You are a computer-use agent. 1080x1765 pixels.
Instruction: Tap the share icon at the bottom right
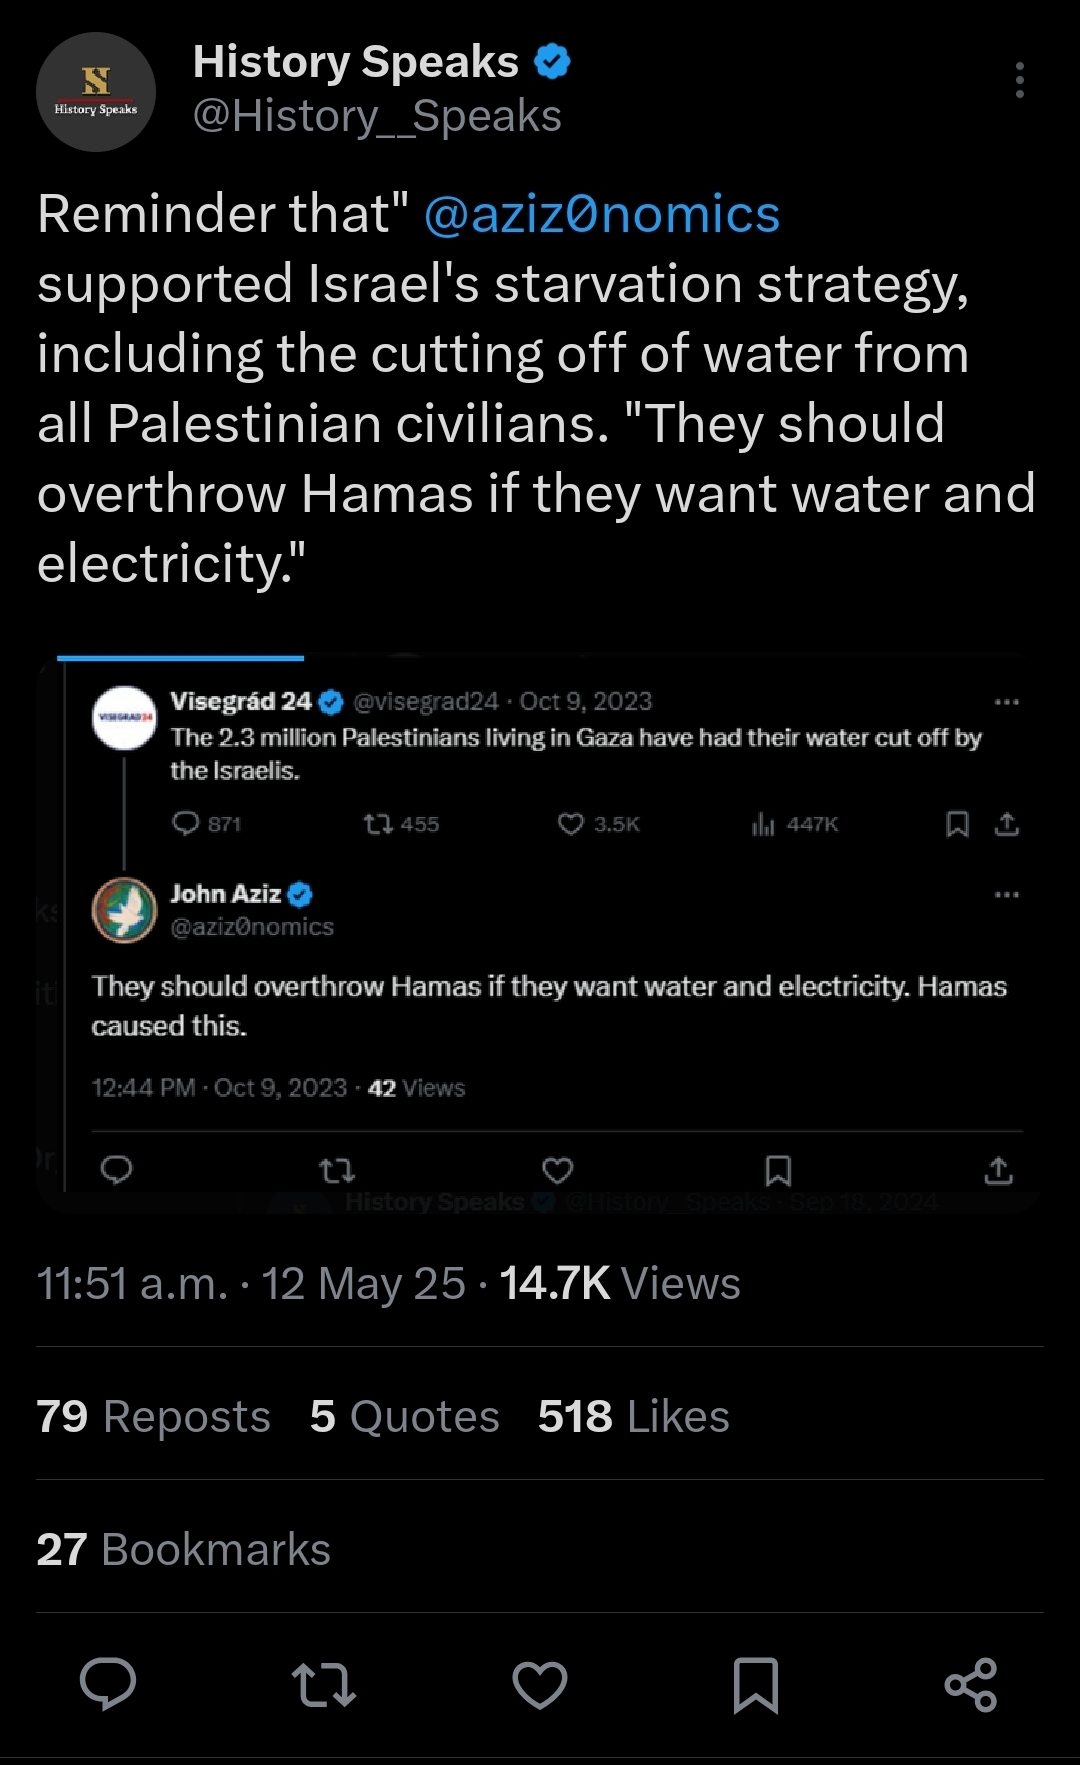pos(971,1684)
